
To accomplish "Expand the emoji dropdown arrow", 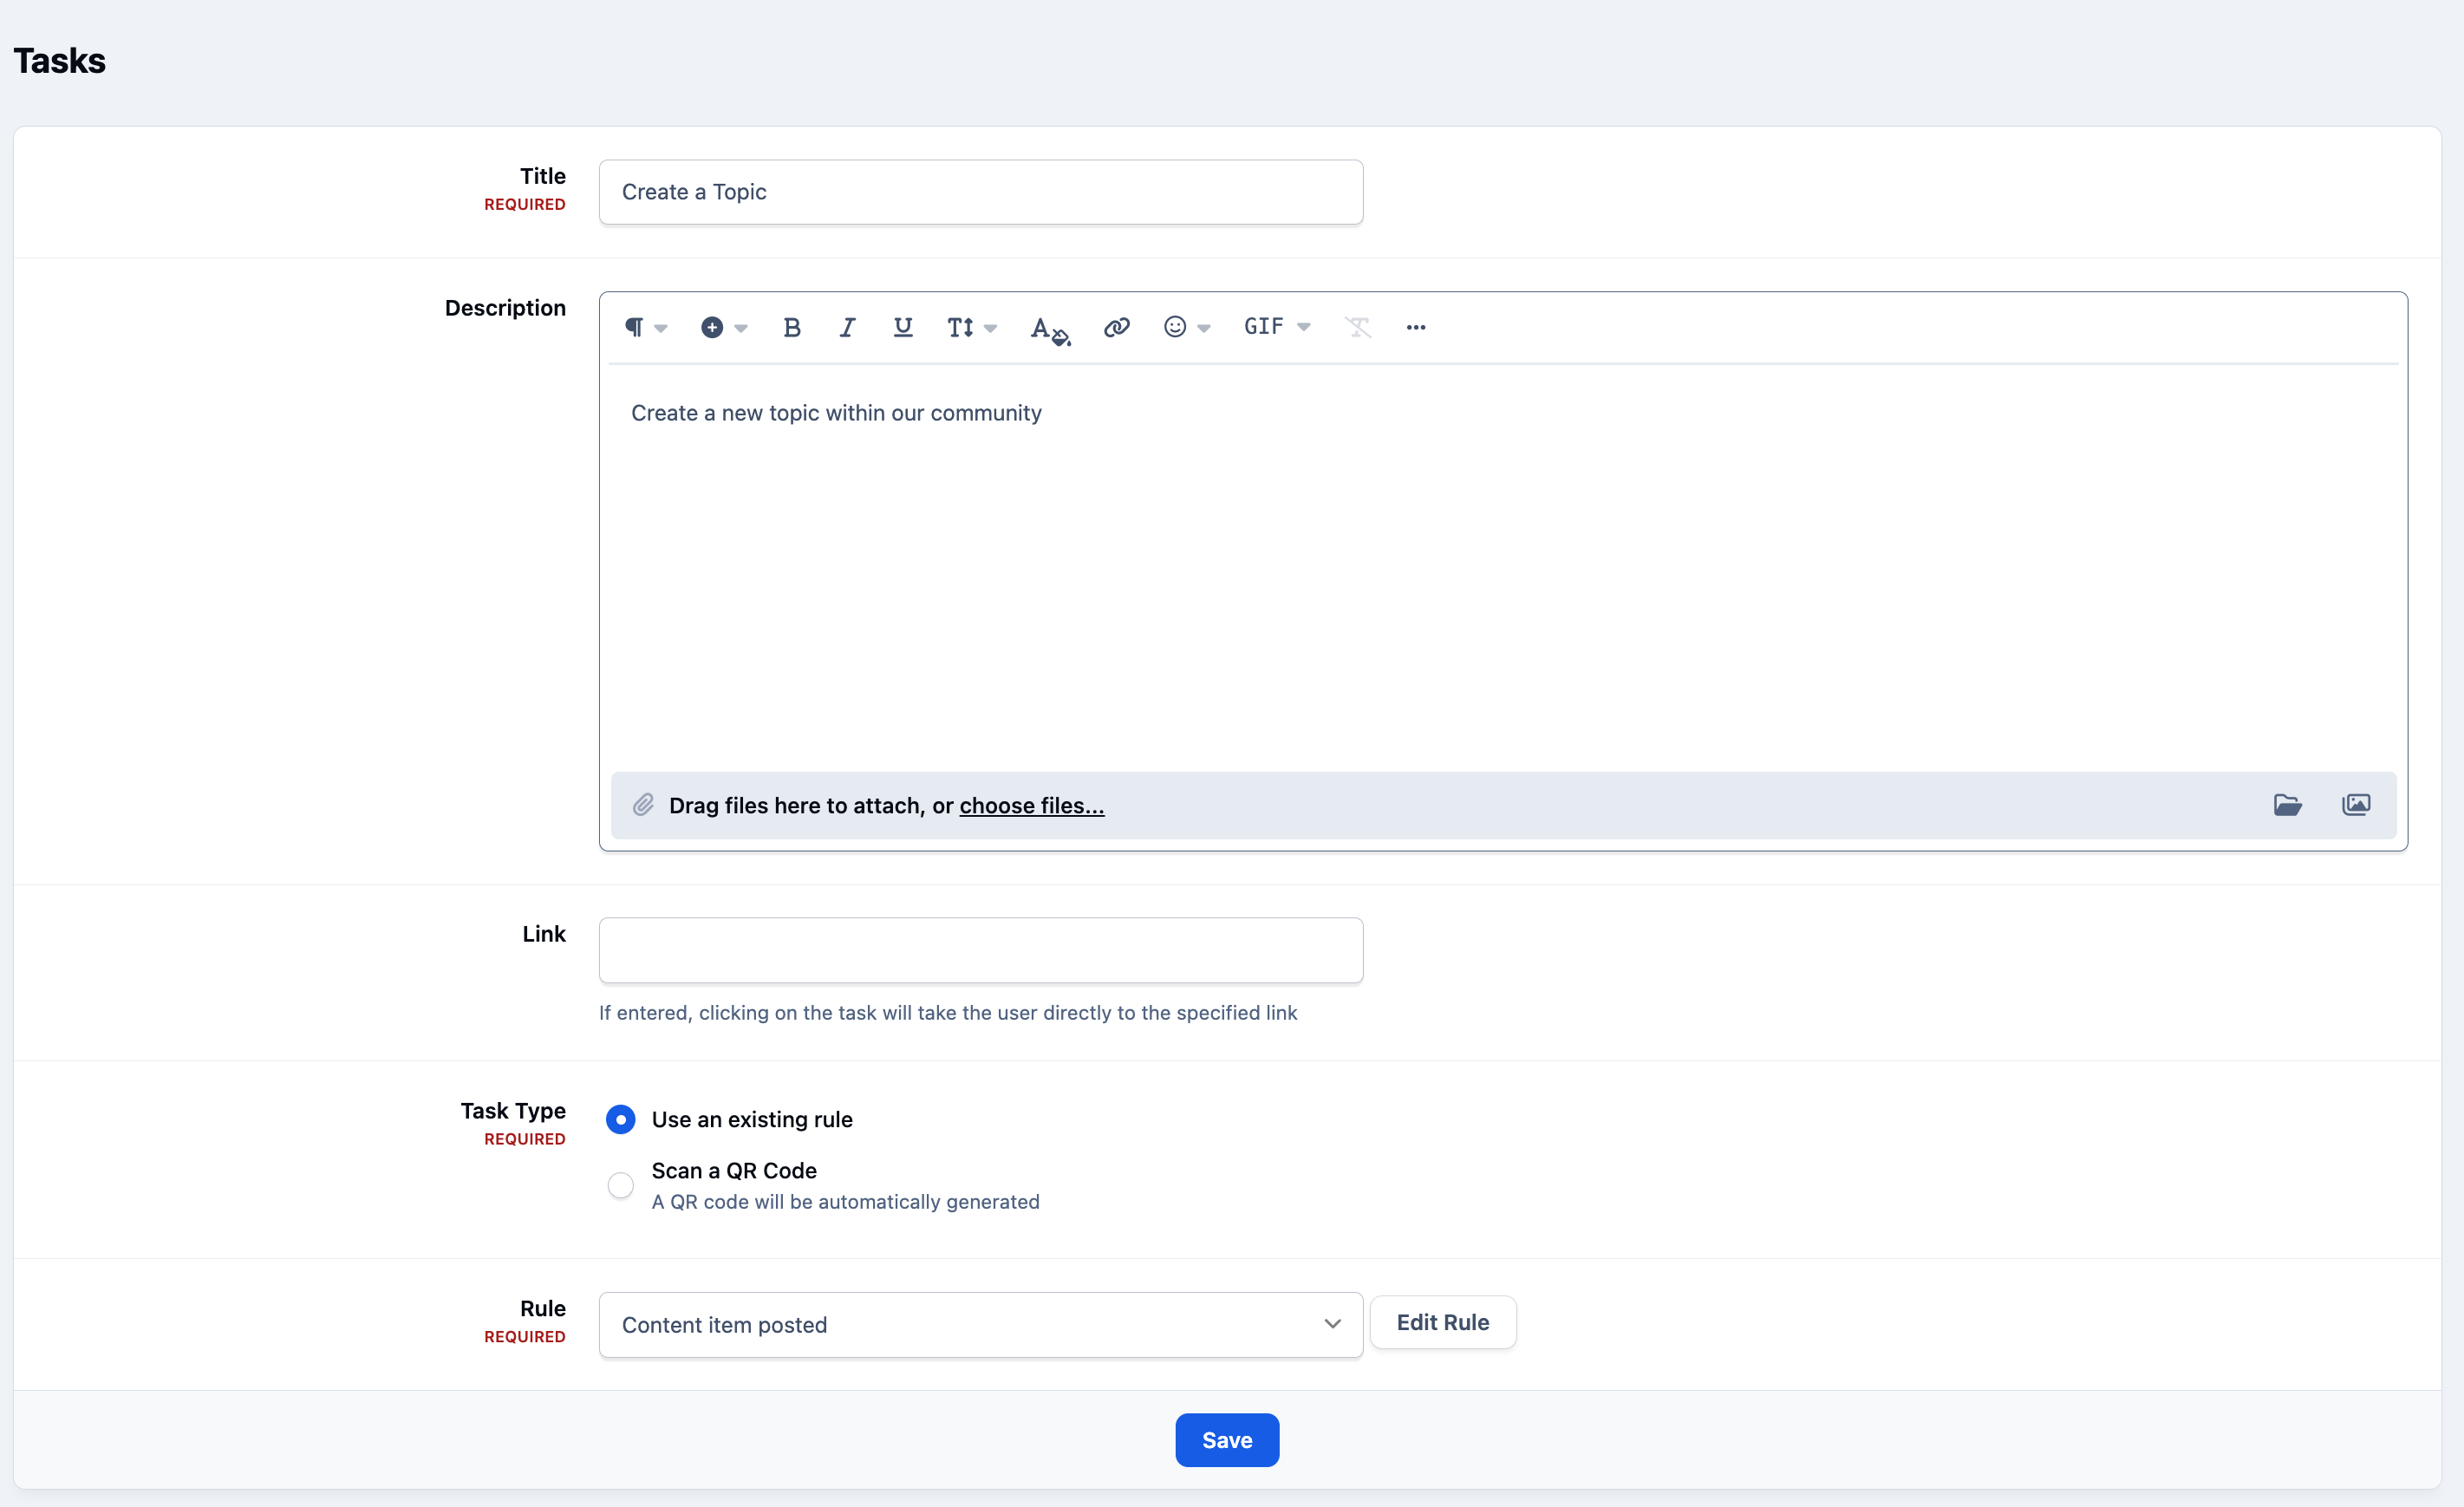I will click(1204, 329).
